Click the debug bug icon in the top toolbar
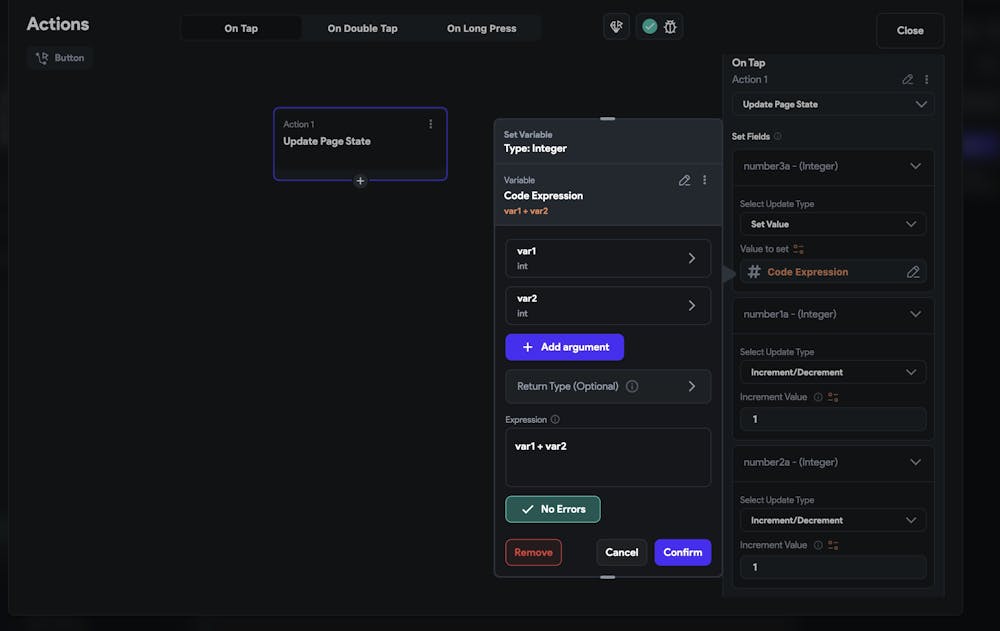This screenshot has width=1000, height=631. pos(670,27)
